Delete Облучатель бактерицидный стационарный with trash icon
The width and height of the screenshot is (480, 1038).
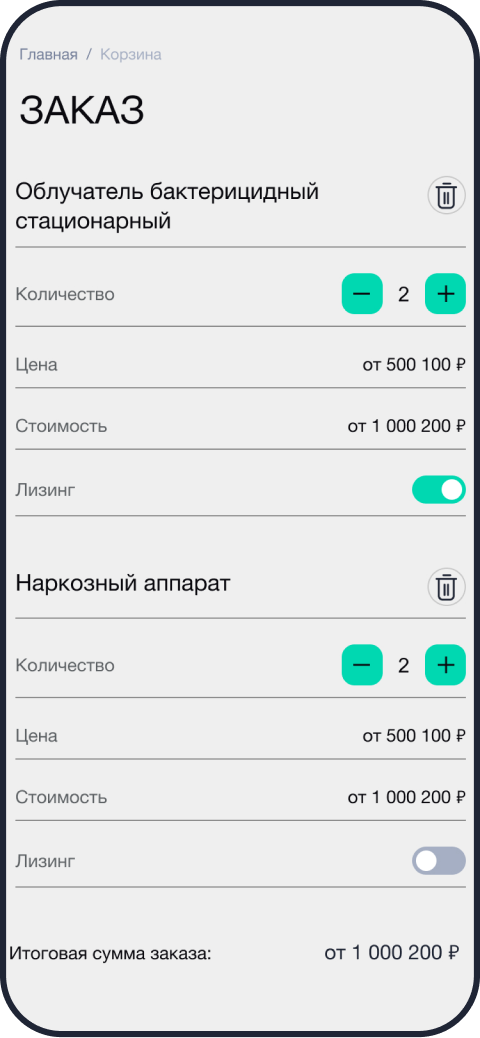[446, 195]
